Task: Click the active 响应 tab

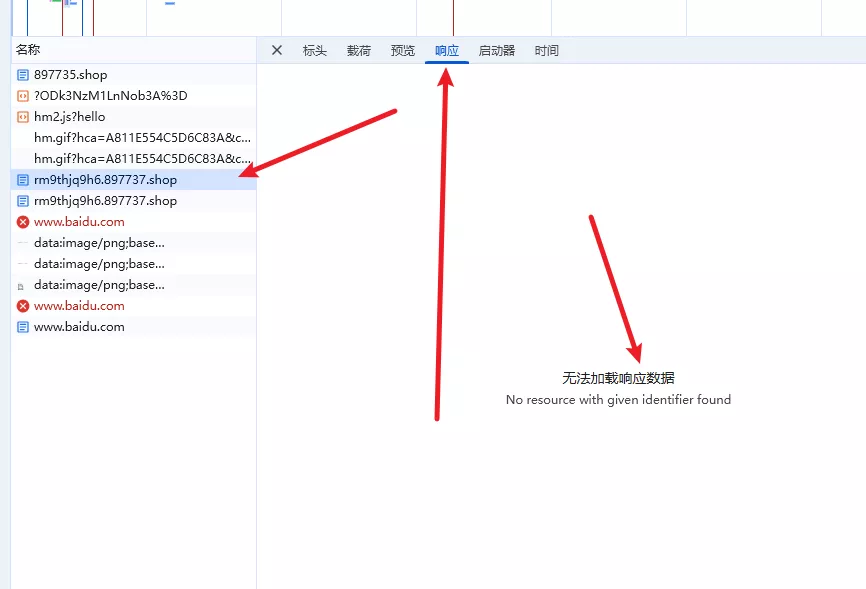Action: [447, 50]
